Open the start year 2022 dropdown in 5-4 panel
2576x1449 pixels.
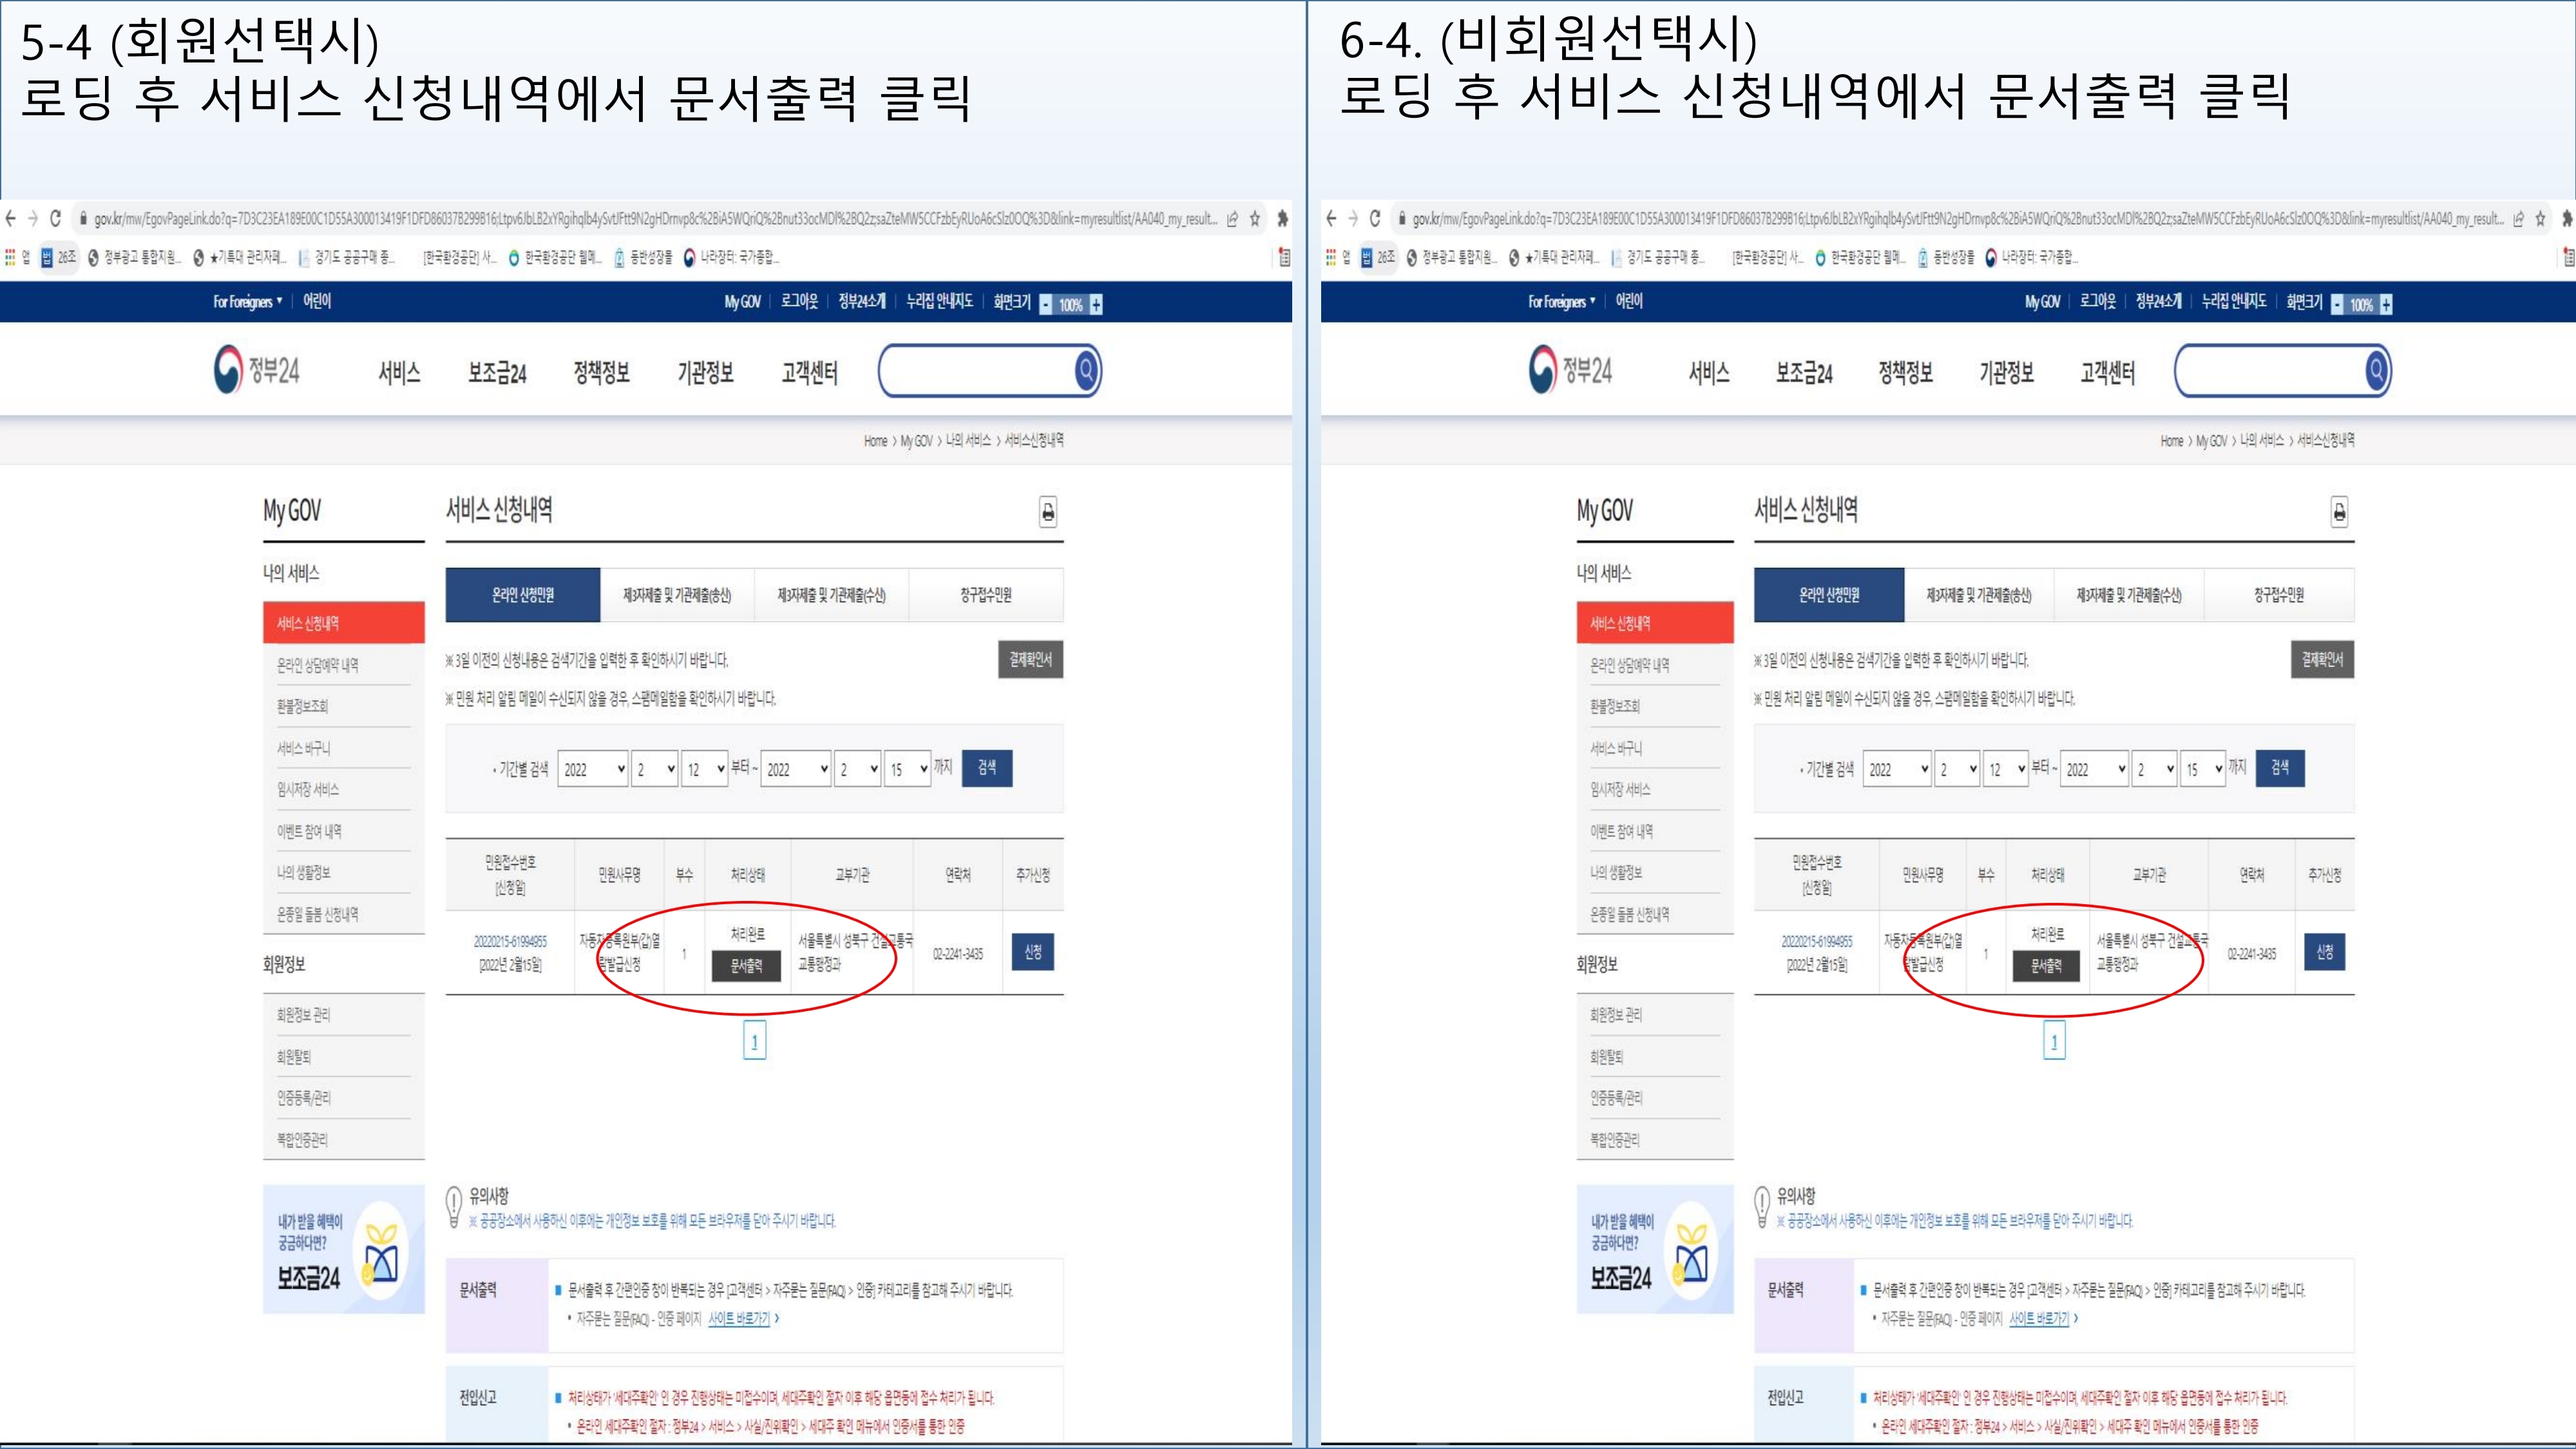coord(592,769)
